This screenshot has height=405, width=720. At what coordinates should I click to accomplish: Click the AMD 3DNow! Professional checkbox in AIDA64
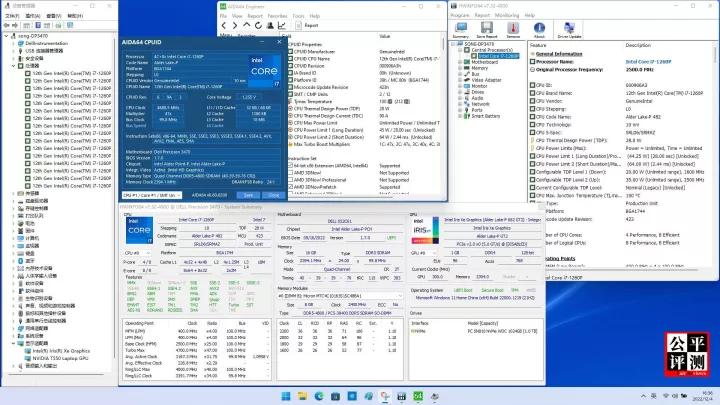pos(290,180)
